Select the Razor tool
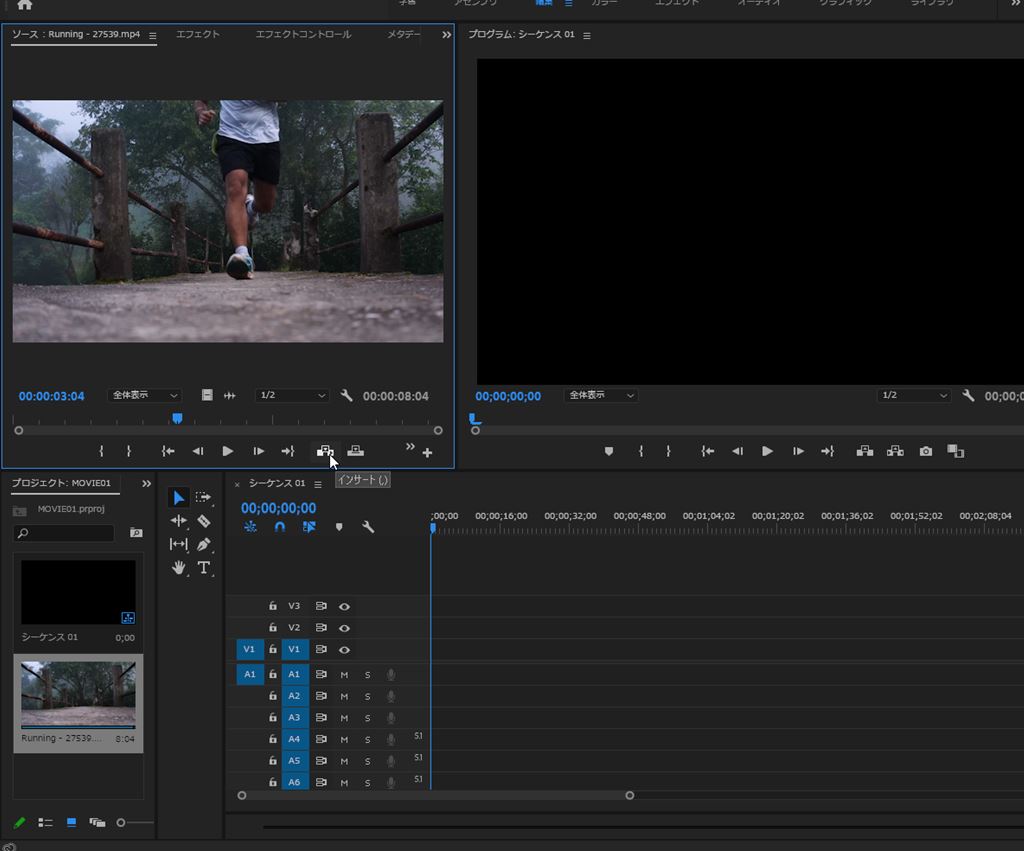 click(x=204, y=521)
